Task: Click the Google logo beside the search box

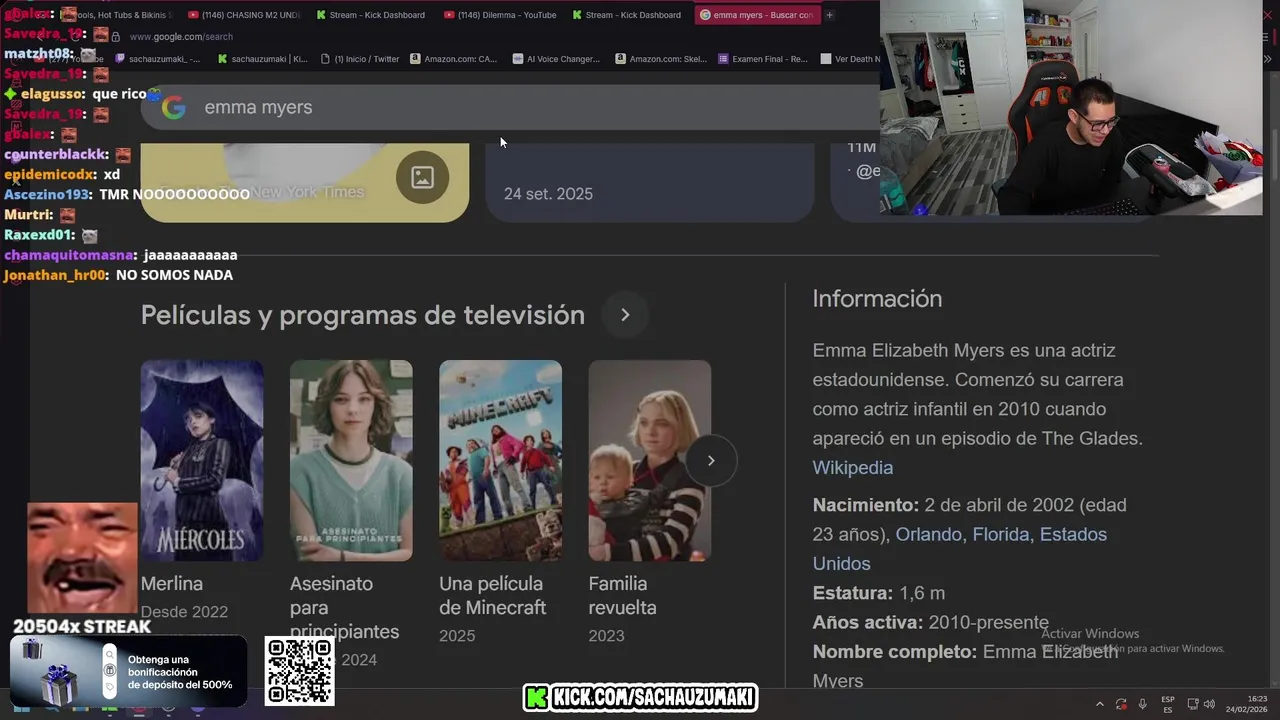Action: (174, 108)
